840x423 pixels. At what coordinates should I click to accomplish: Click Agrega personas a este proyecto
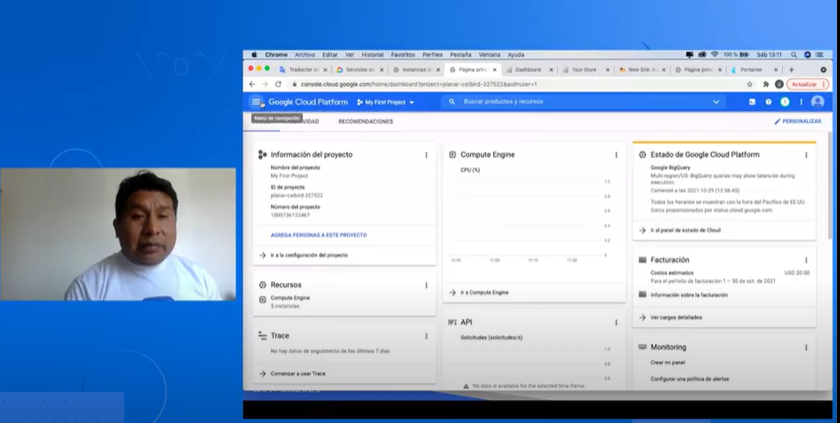click(319, 235)
